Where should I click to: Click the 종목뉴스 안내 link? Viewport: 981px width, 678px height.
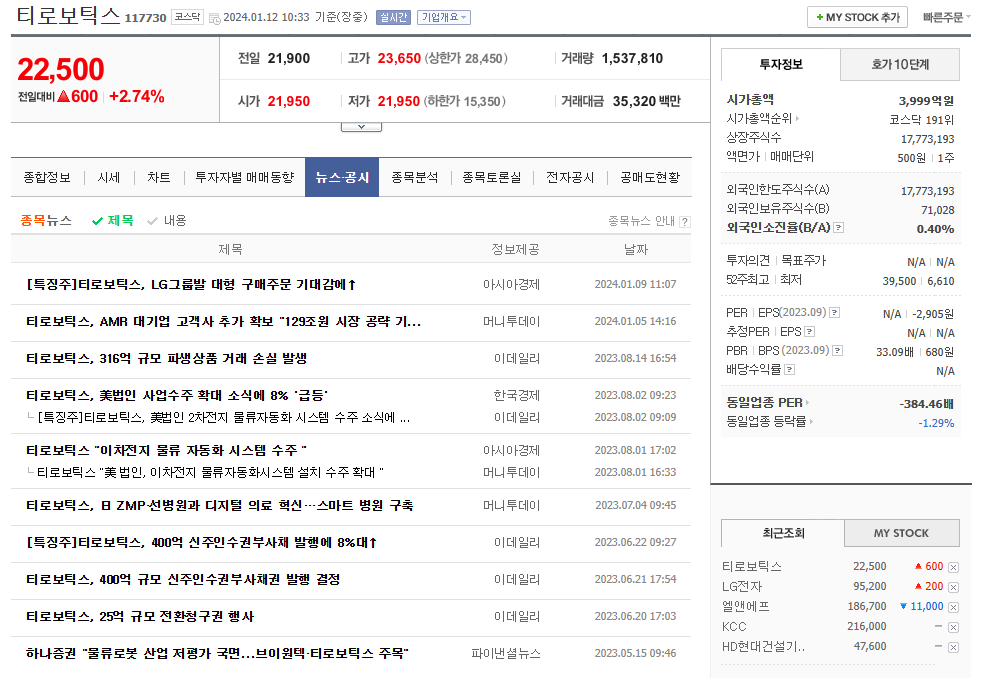pyautogui.click(x=641, y=221)
